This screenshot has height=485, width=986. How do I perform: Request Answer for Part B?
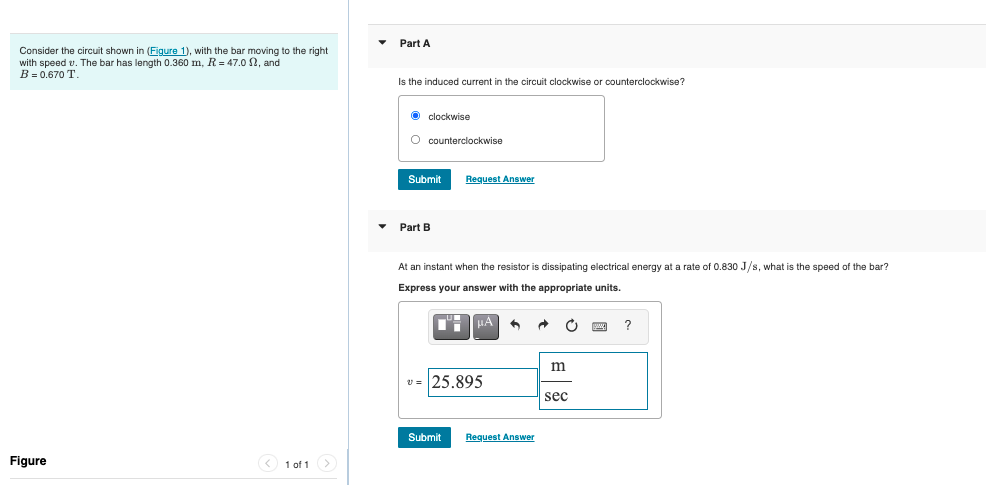pos(500,437)
